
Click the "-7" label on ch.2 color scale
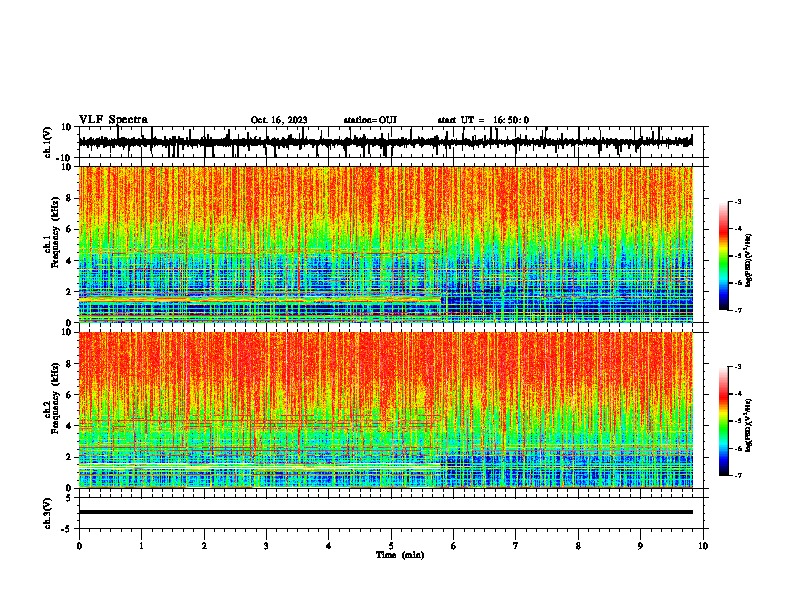738,476
